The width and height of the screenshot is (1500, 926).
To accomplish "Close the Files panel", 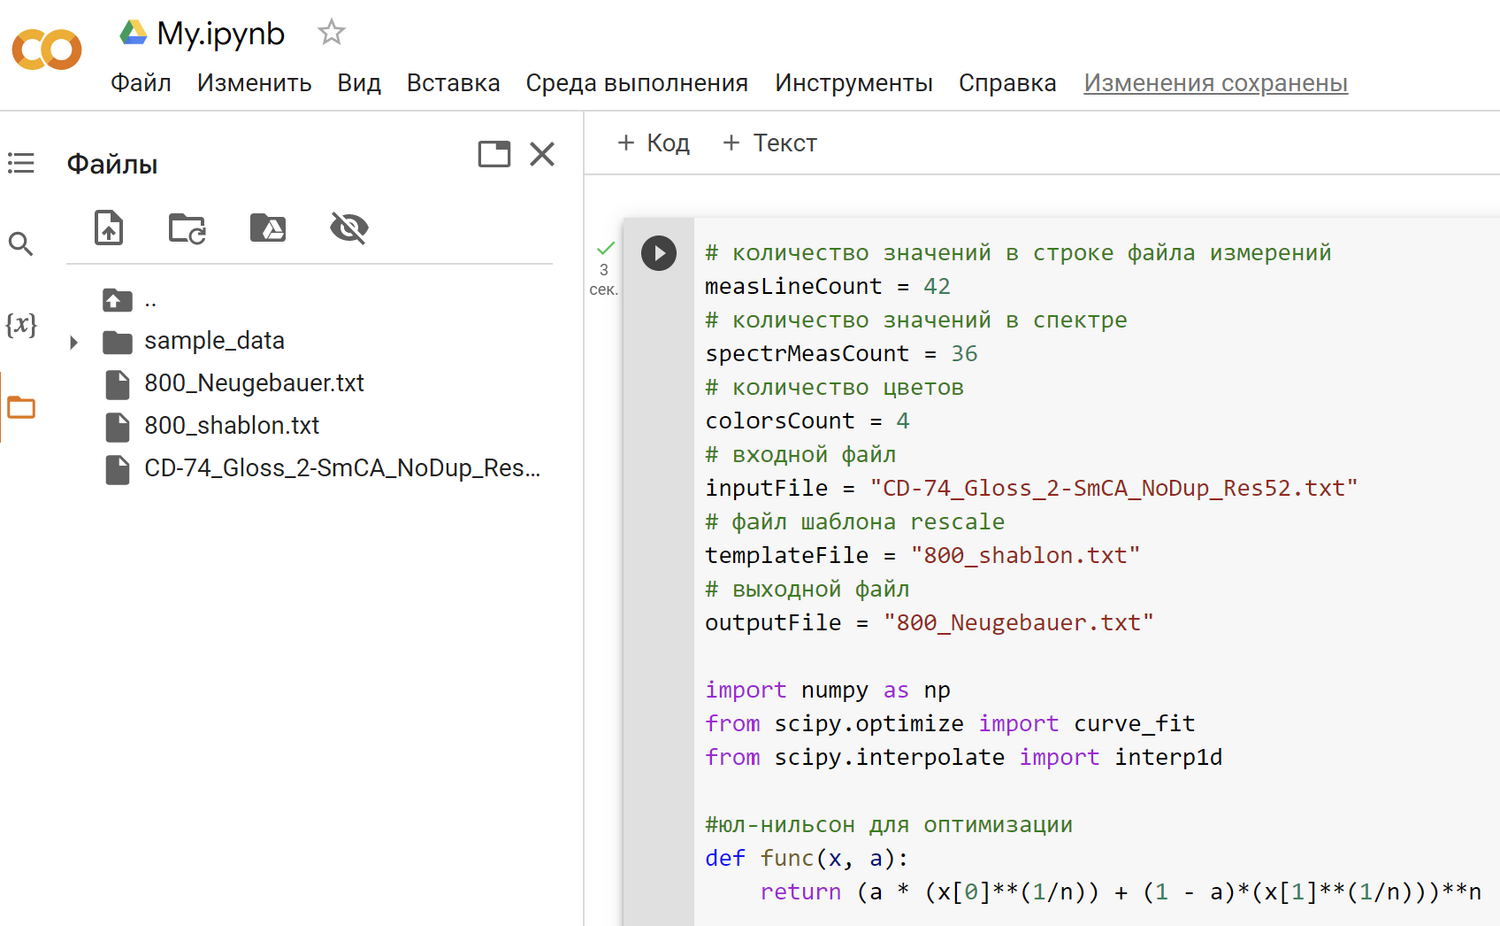I will (542, 154).
